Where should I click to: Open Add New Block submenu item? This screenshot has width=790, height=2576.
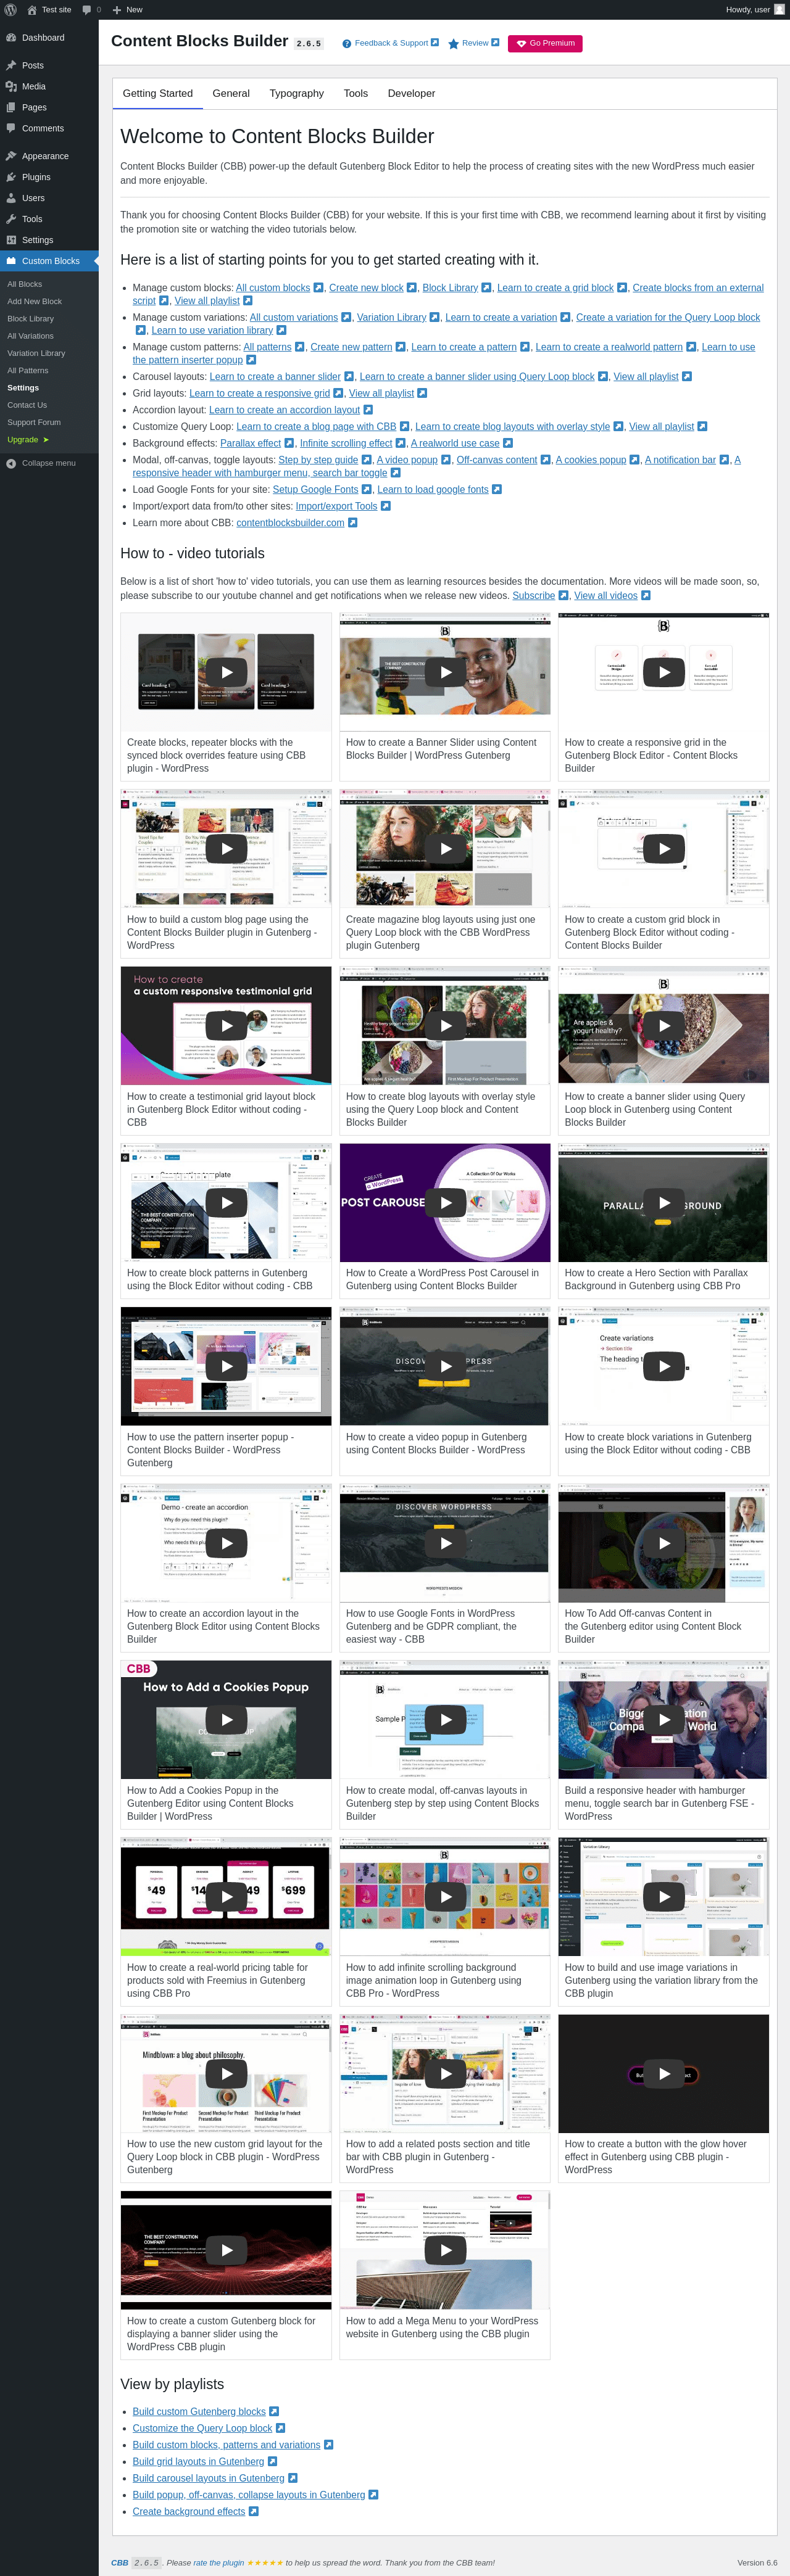coord(35,302)
